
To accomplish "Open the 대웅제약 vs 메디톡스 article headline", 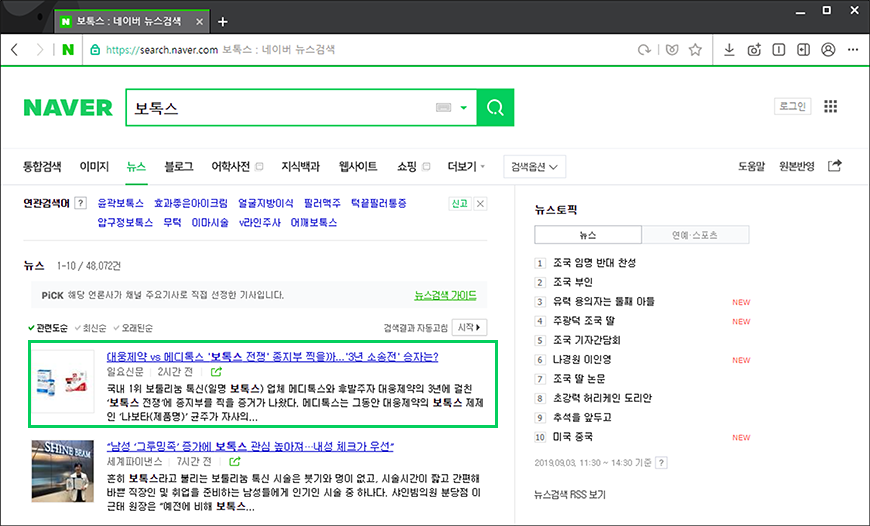I will point(272,357).
